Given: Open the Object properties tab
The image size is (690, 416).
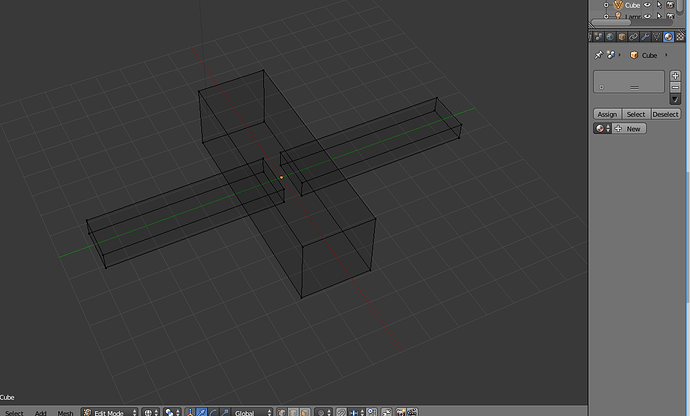Looking at the screenshot, I should [622, 37].
